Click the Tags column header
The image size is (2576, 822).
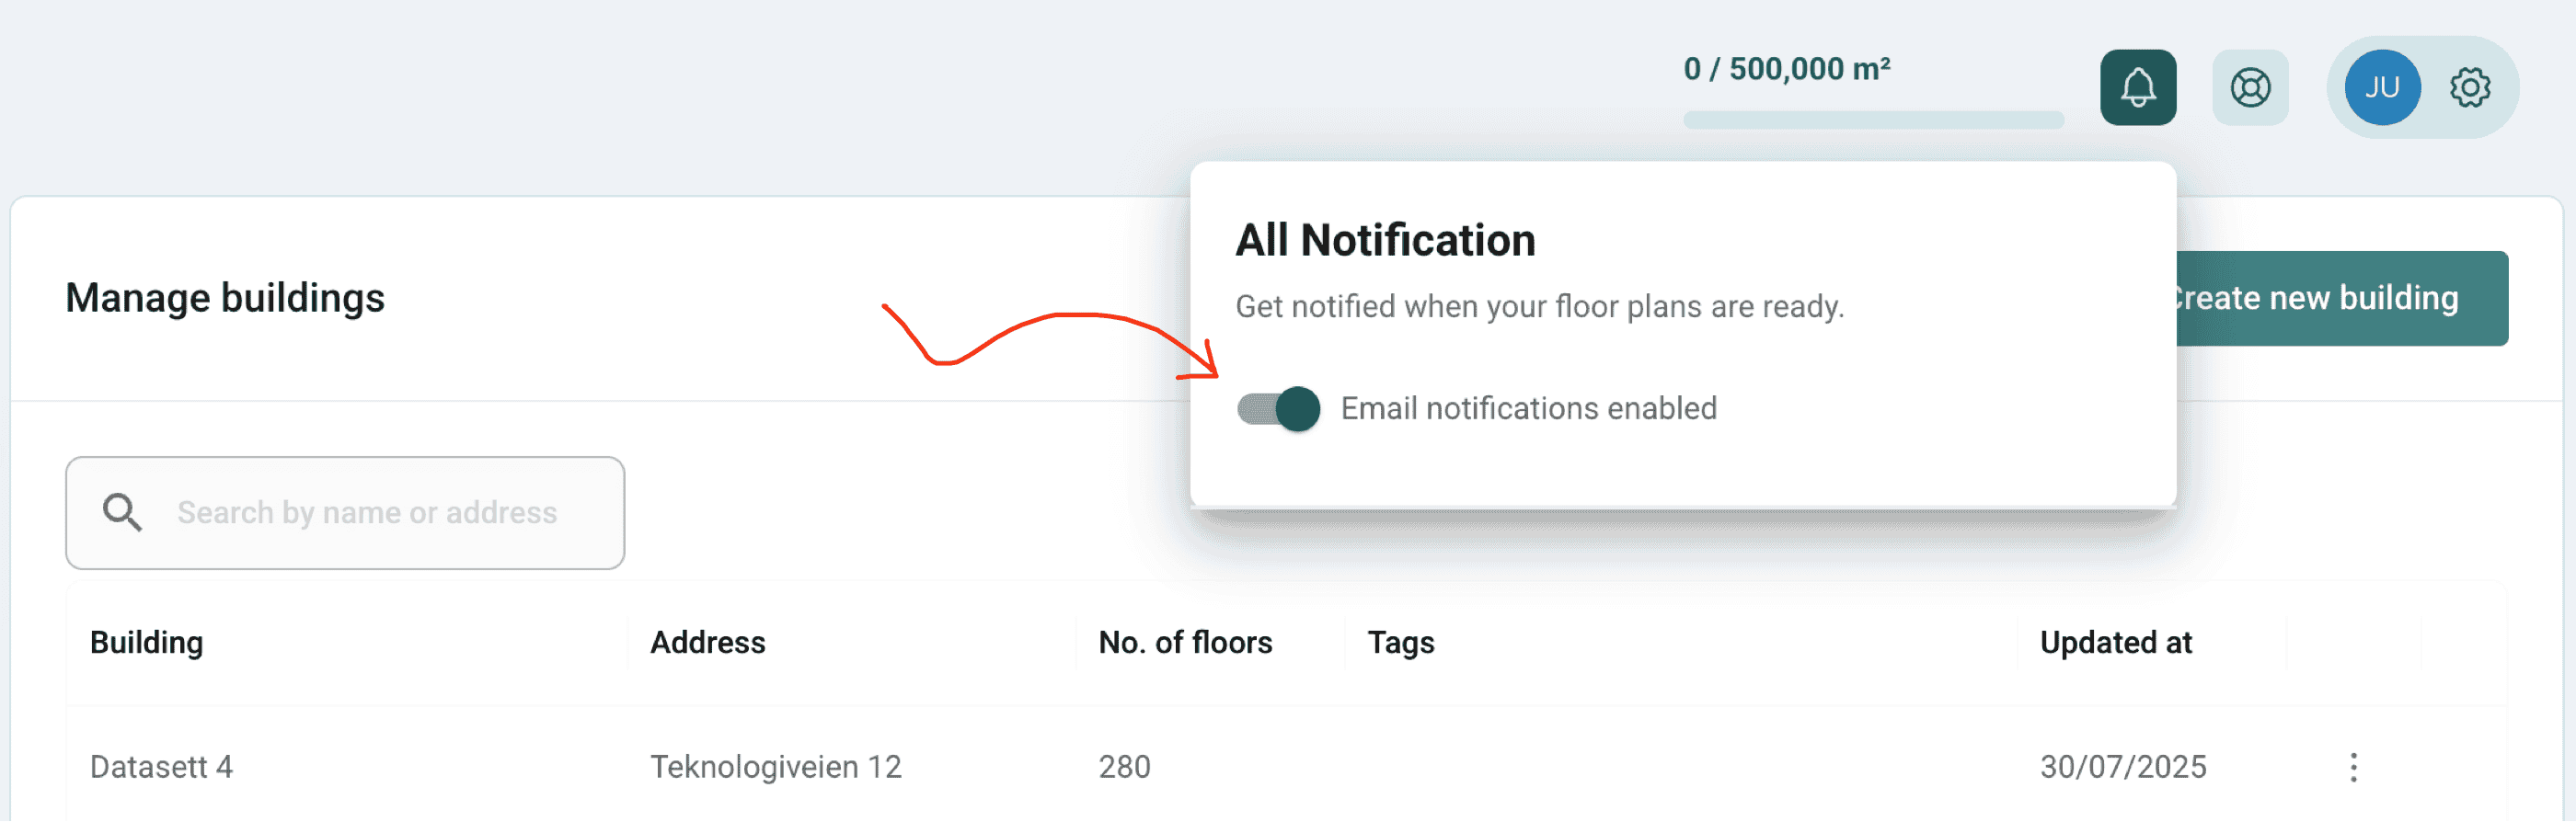(x=1400, y=642)
